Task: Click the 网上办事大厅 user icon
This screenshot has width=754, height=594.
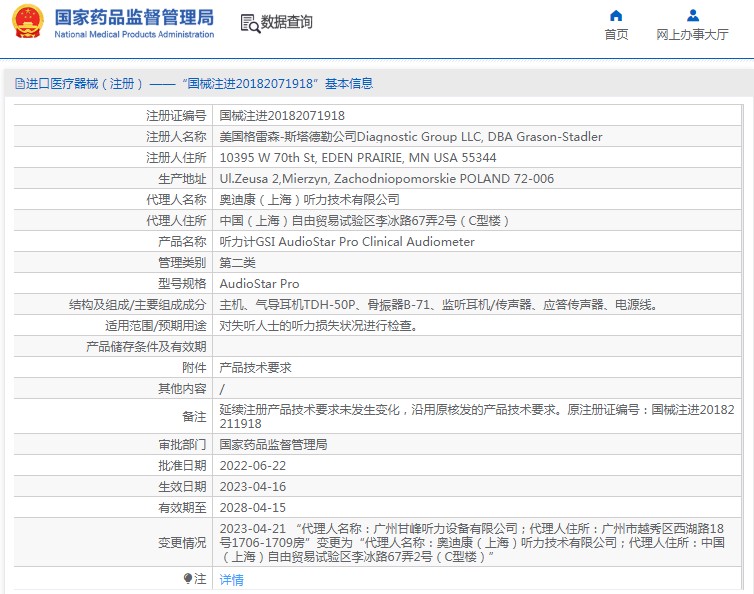Action: pos(693,15)
